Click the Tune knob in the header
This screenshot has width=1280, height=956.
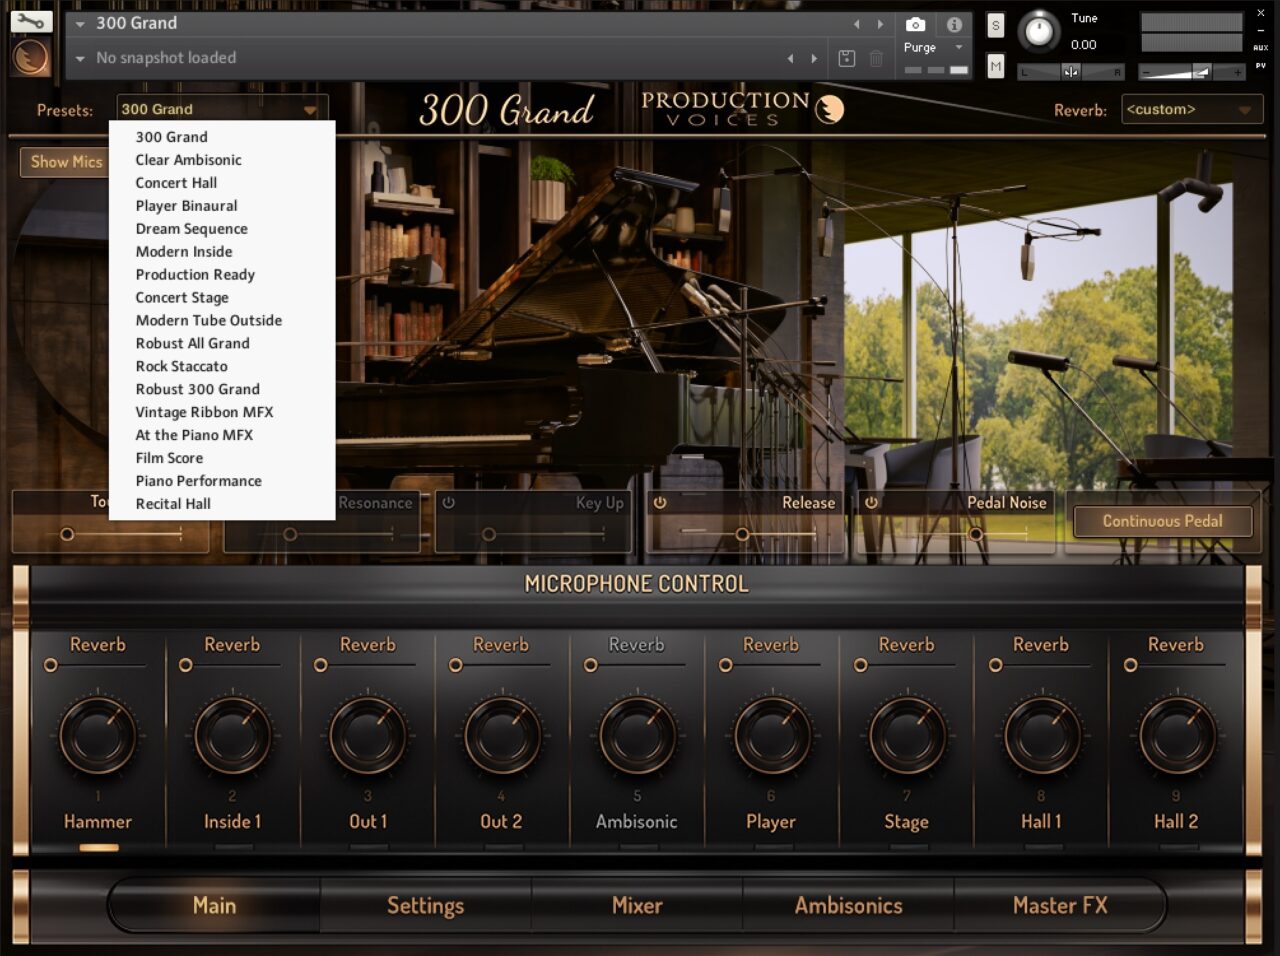click(1039, 32)
